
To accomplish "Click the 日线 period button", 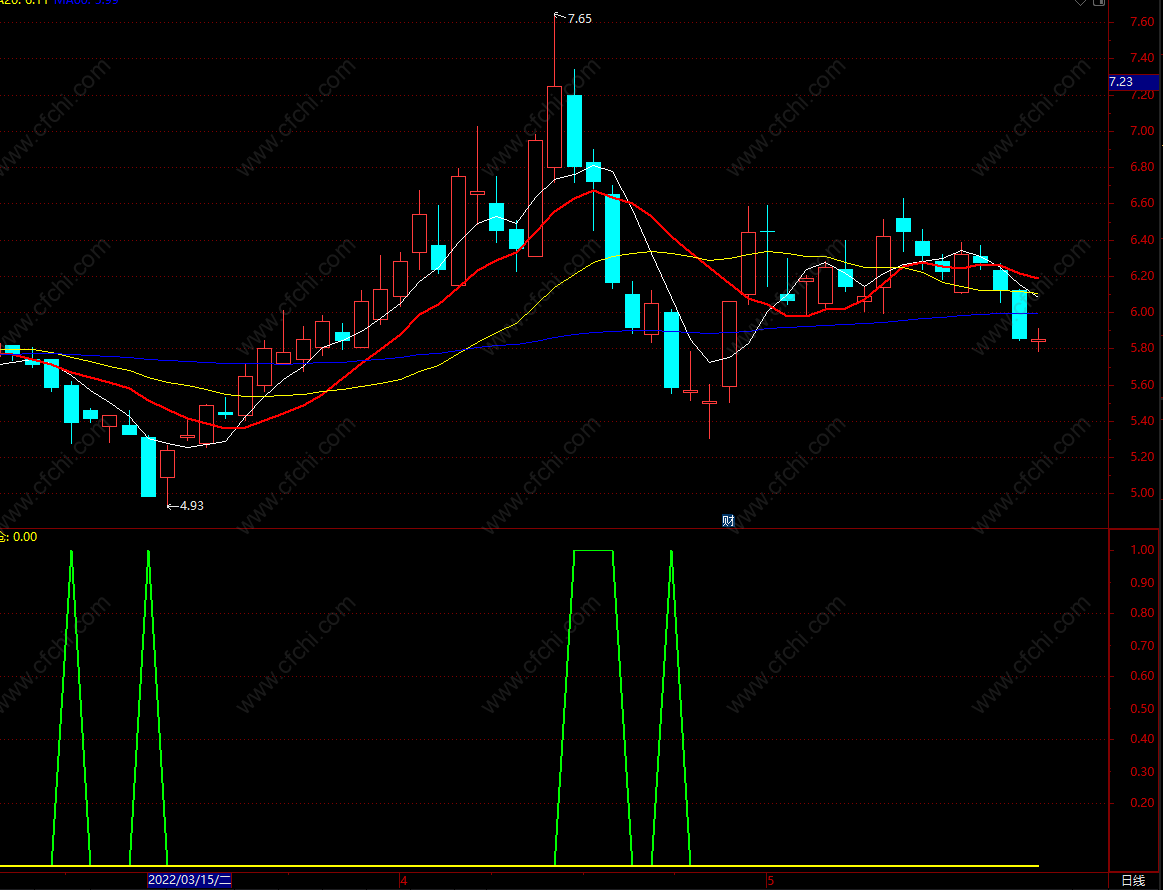I will pos(1133,880).
